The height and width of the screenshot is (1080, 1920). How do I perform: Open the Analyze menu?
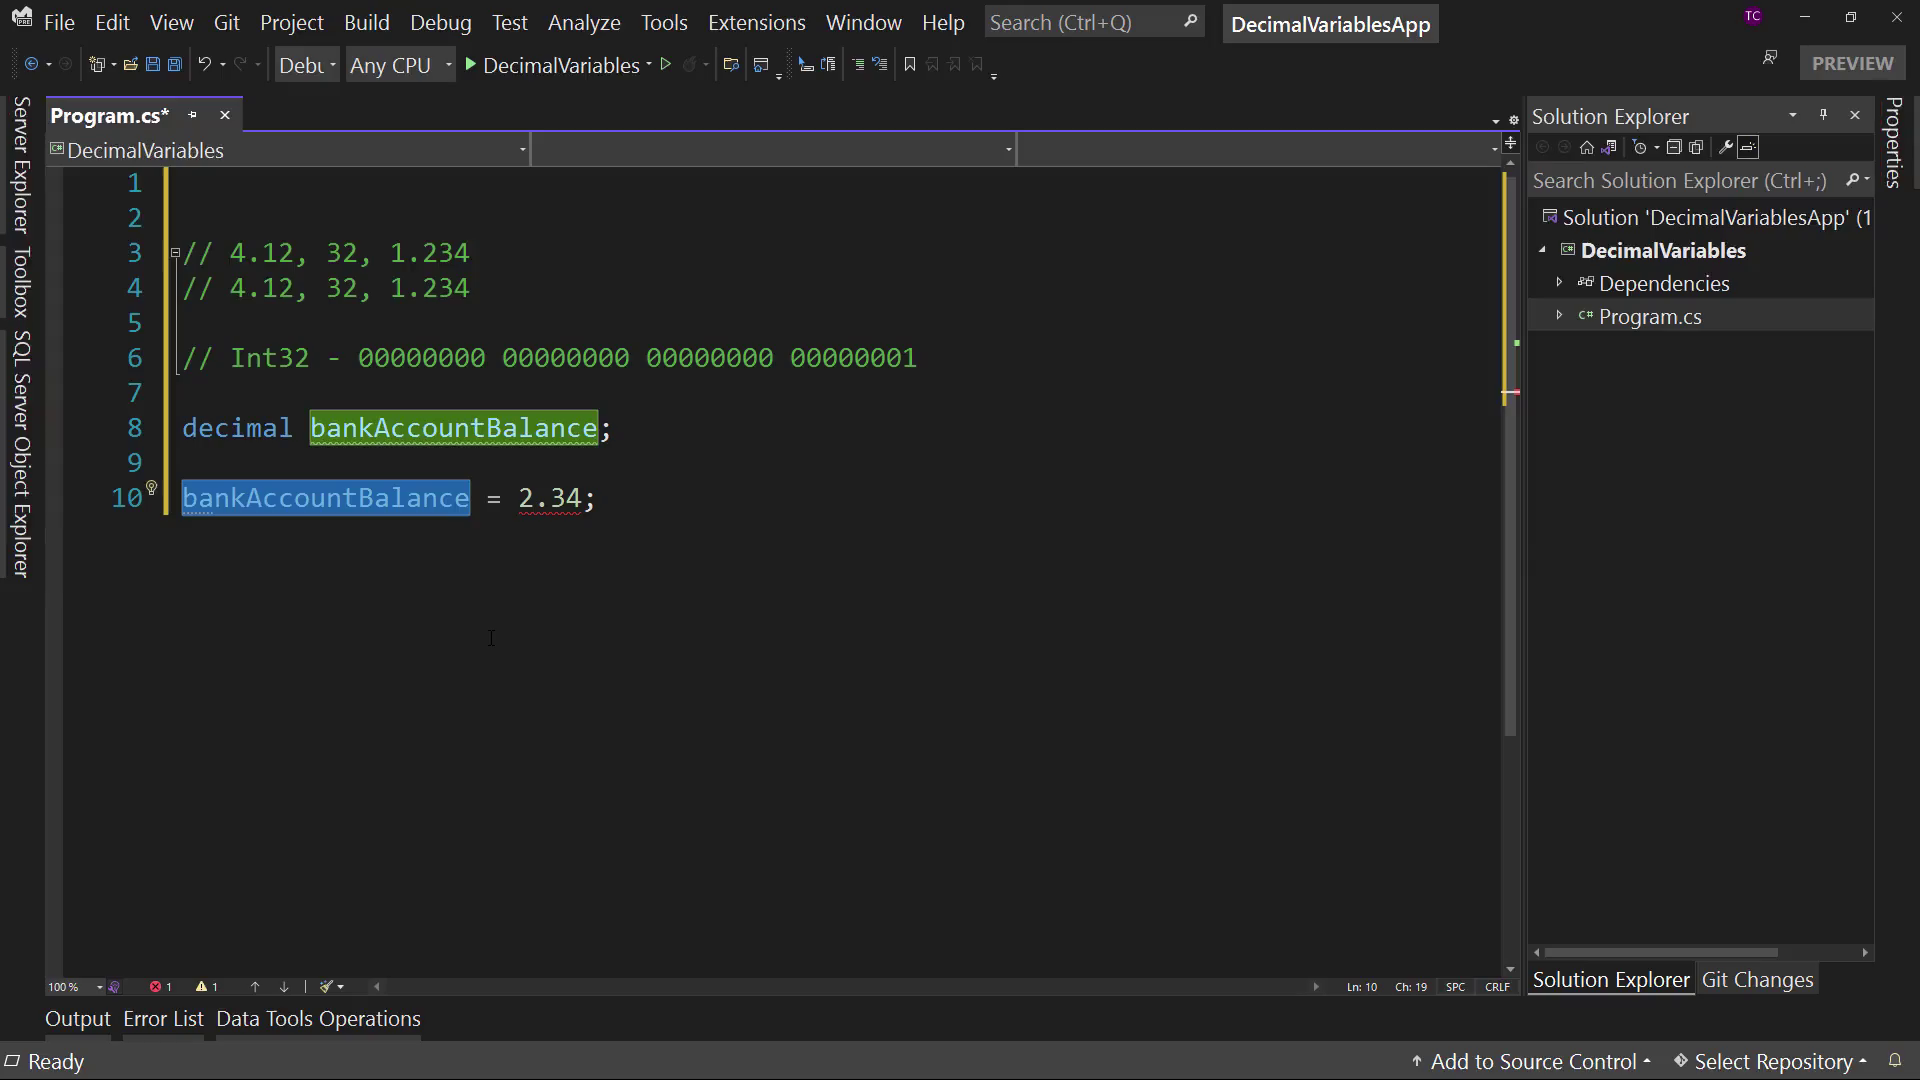point(584,22)
